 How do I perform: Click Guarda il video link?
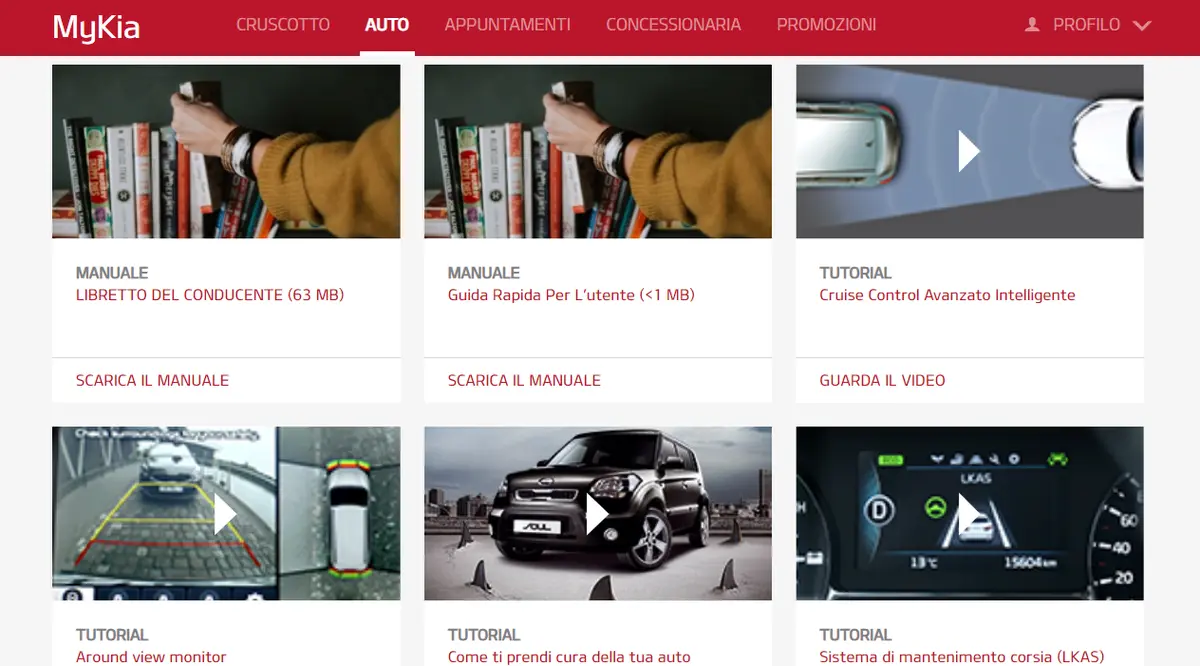(x=883, y=380)
